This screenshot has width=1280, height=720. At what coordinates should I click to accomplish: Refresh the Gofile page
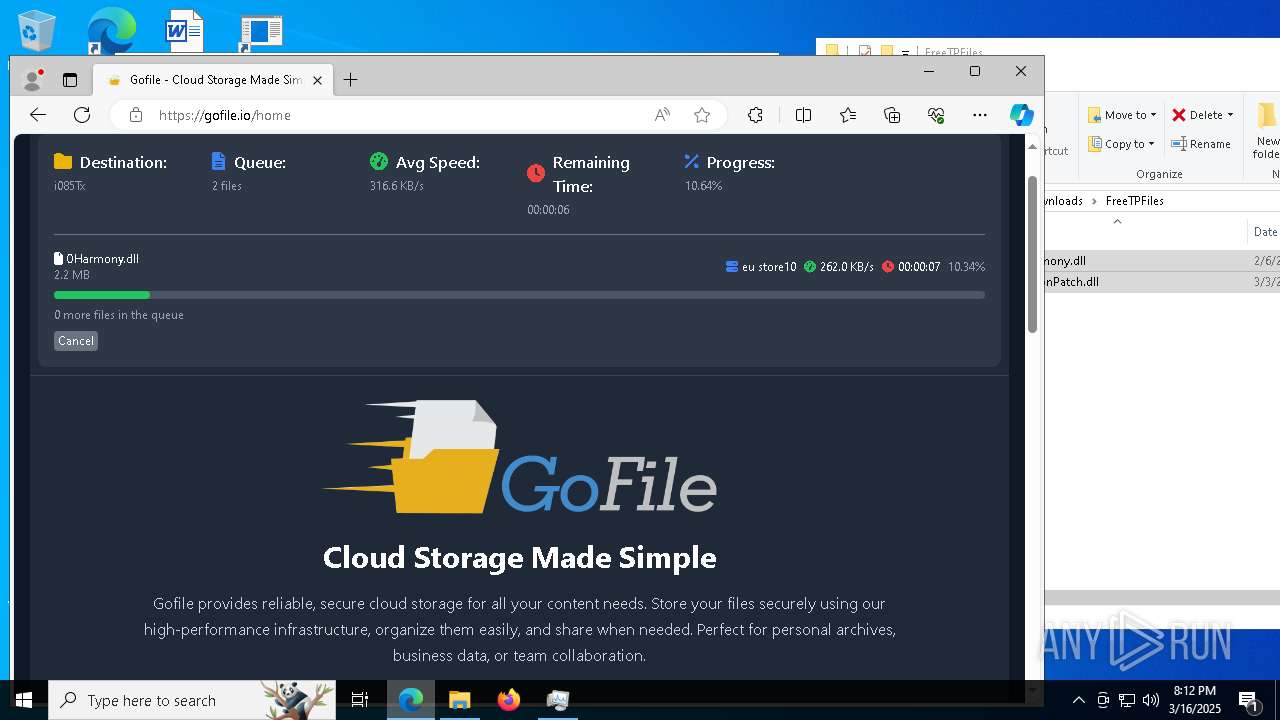tap(82, 115)
